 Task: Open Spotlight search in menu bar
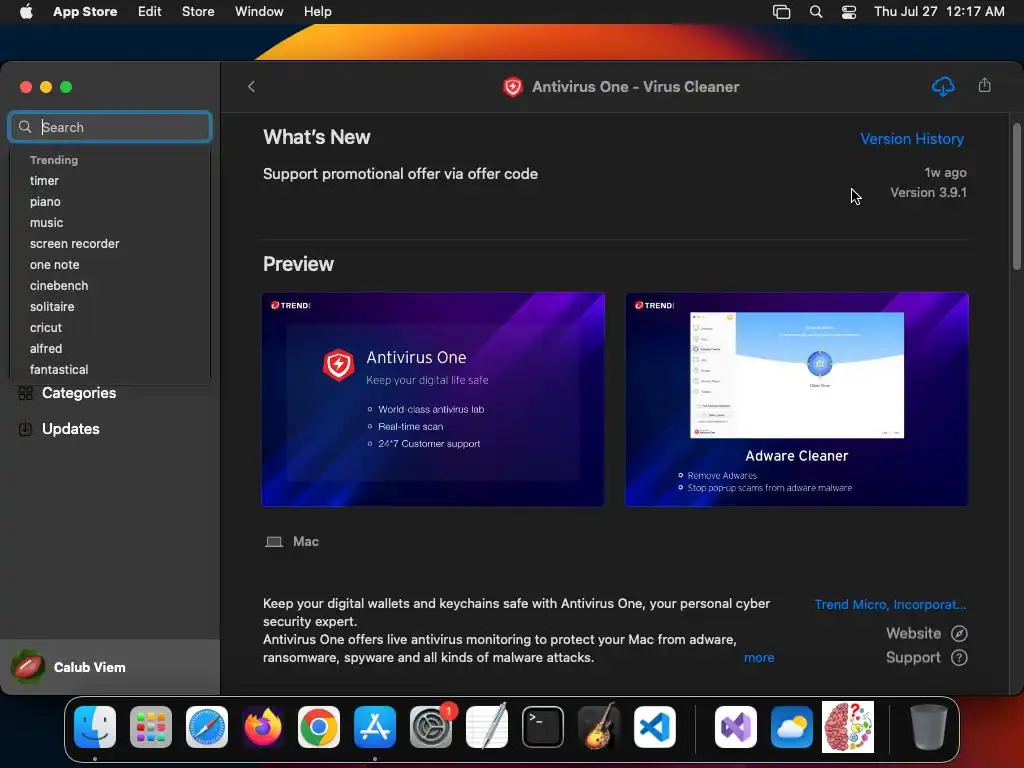tap(816, 12)
